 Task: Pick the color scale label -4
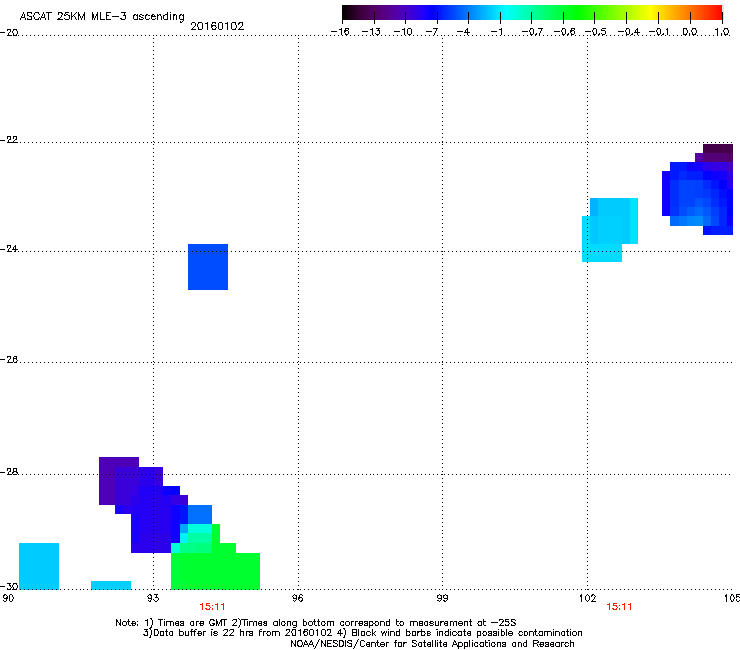(463, 32)
